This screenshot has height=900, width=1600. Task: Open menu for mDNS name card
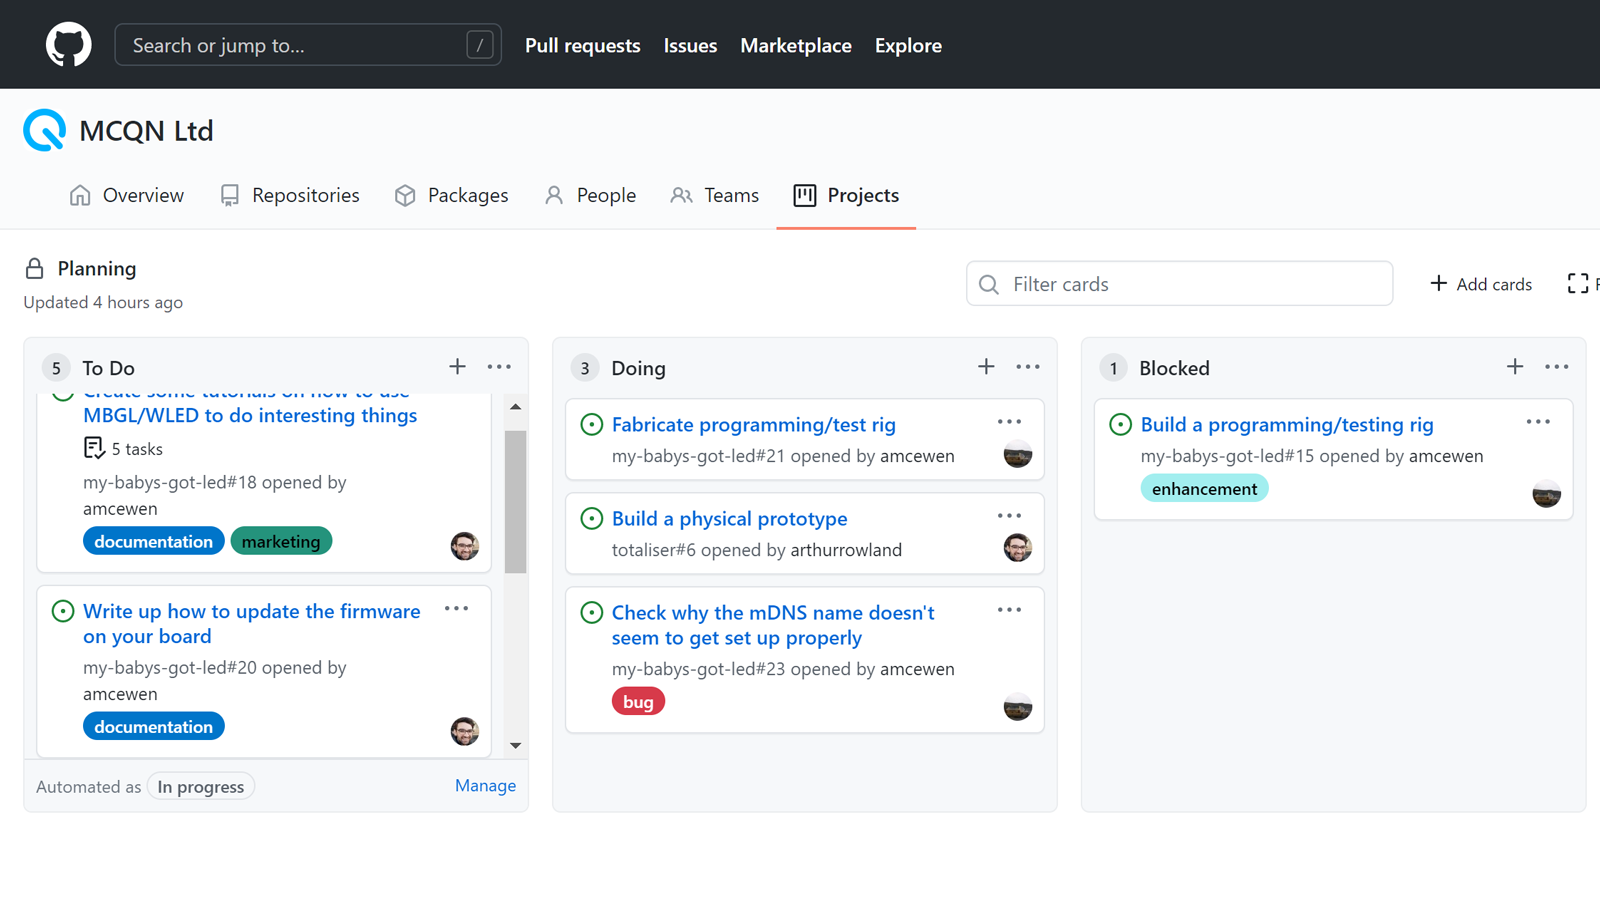coord(1010,610)
